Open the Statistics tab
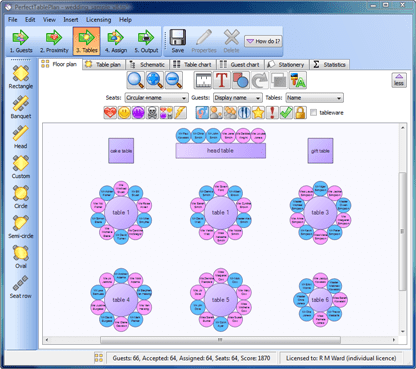This screenshot has height=369, width=416. coord(329,64)
